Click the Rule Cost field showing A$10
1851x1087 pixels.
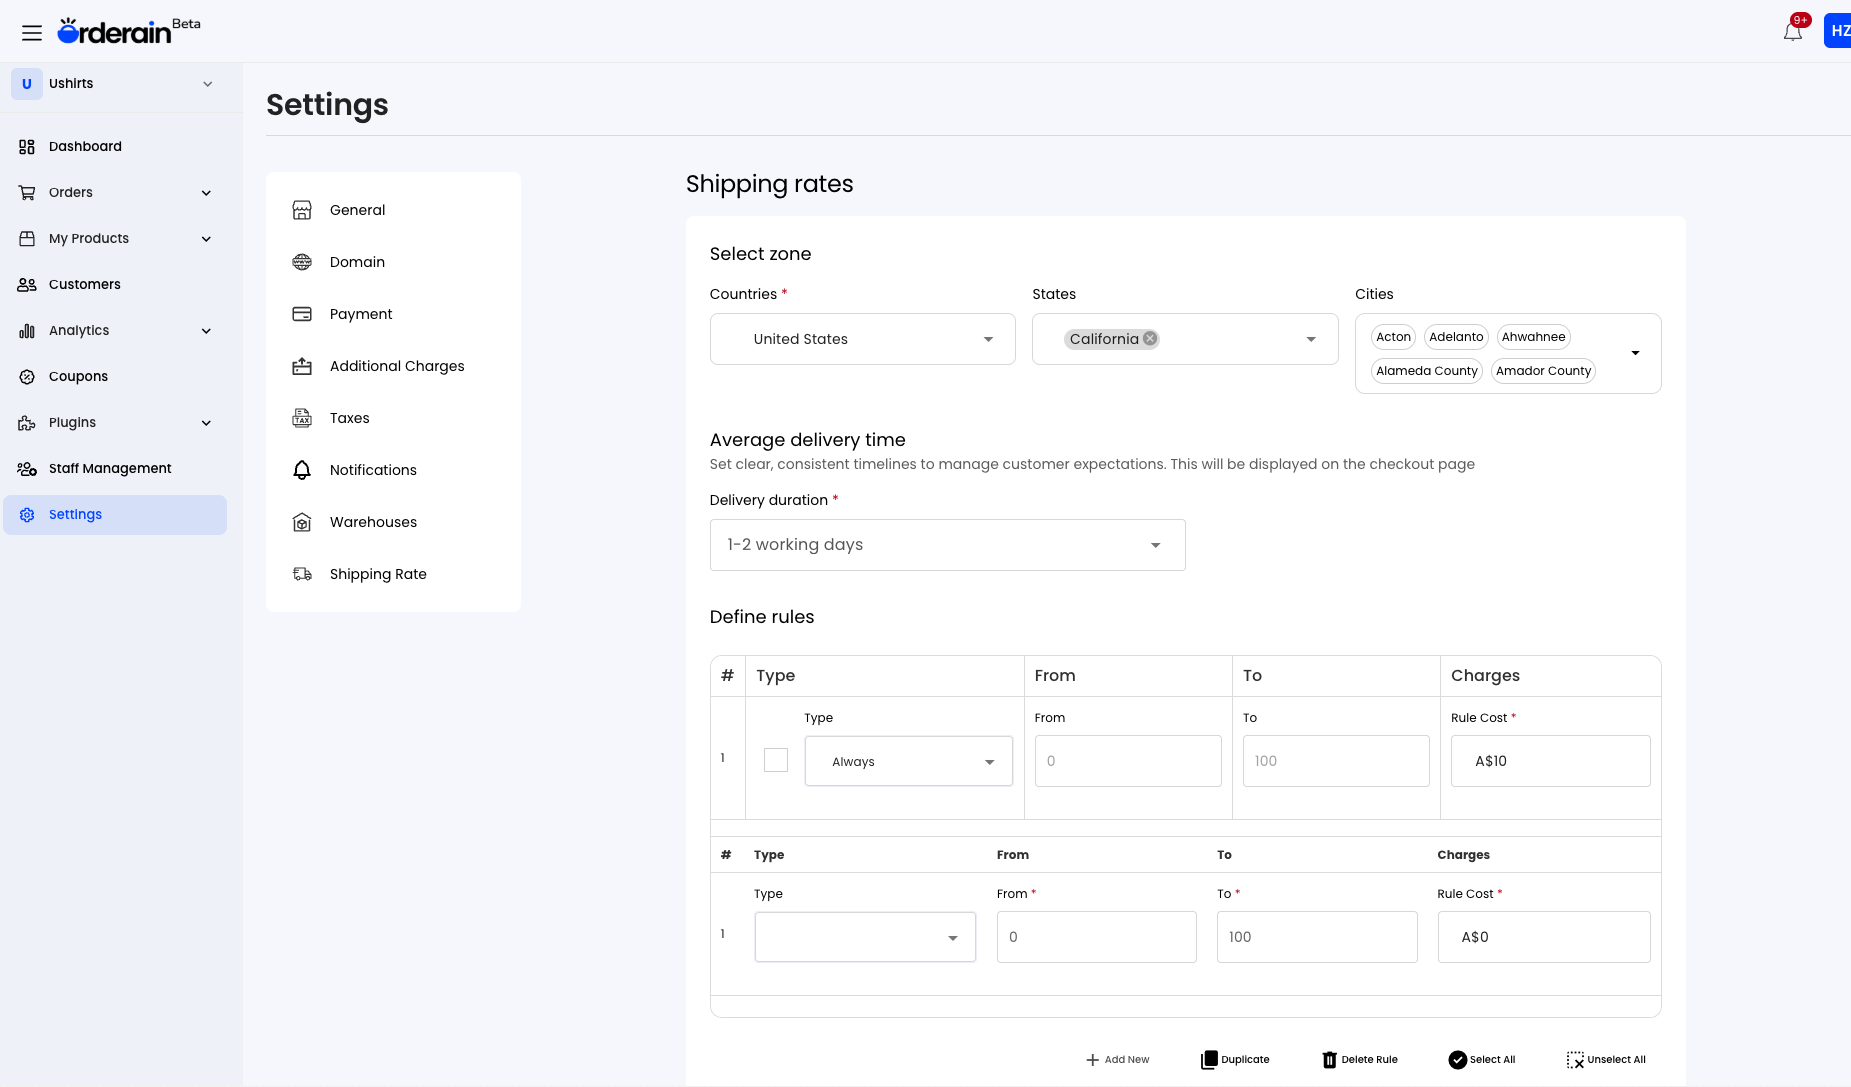[x=1549, y=760]
